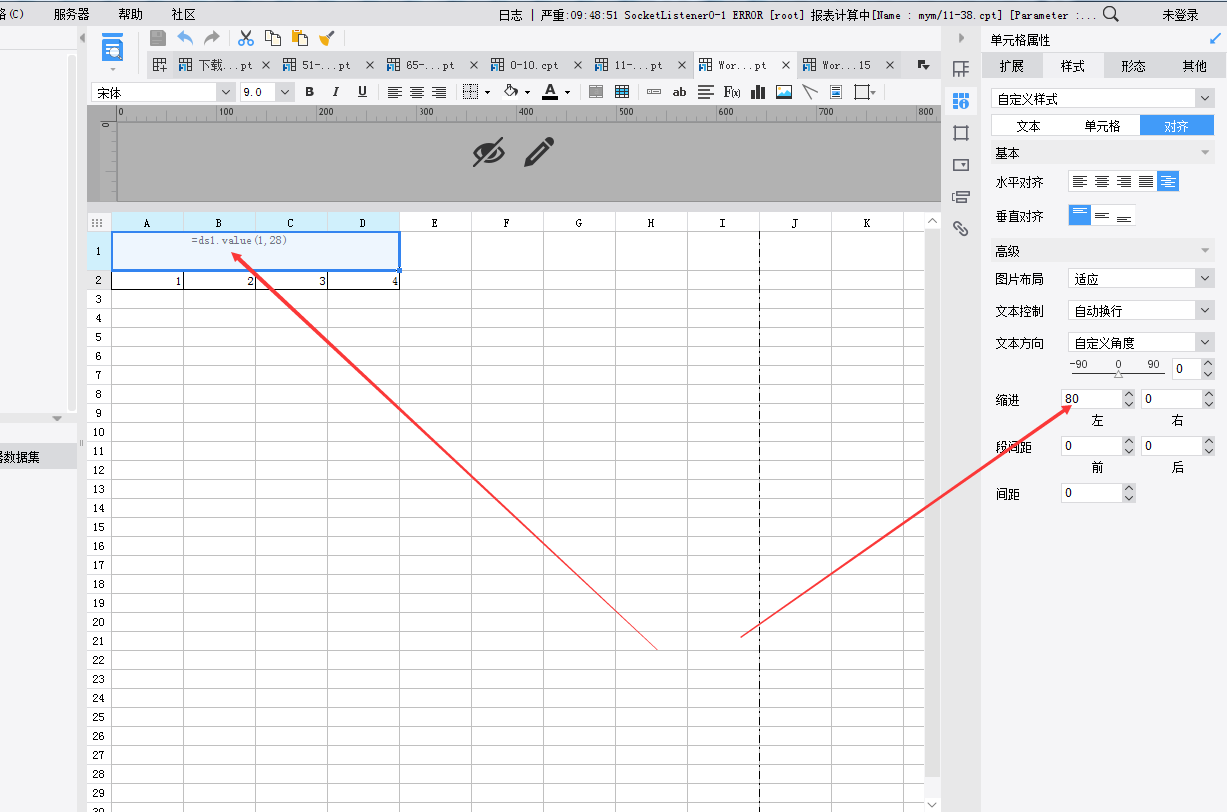Select the 单元格 sub-tab

point(1102,126)
